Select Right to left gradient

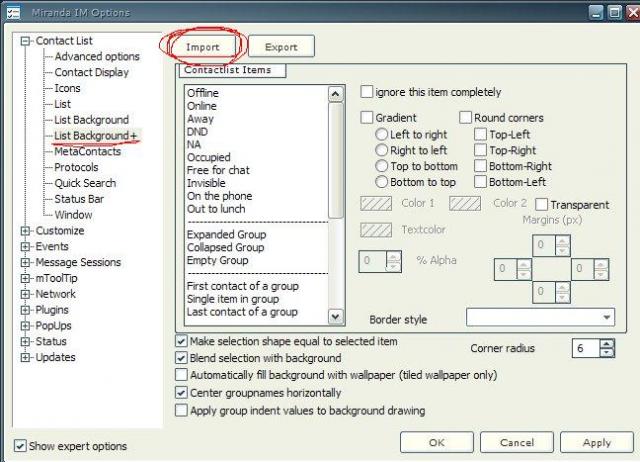coord(381,150)
